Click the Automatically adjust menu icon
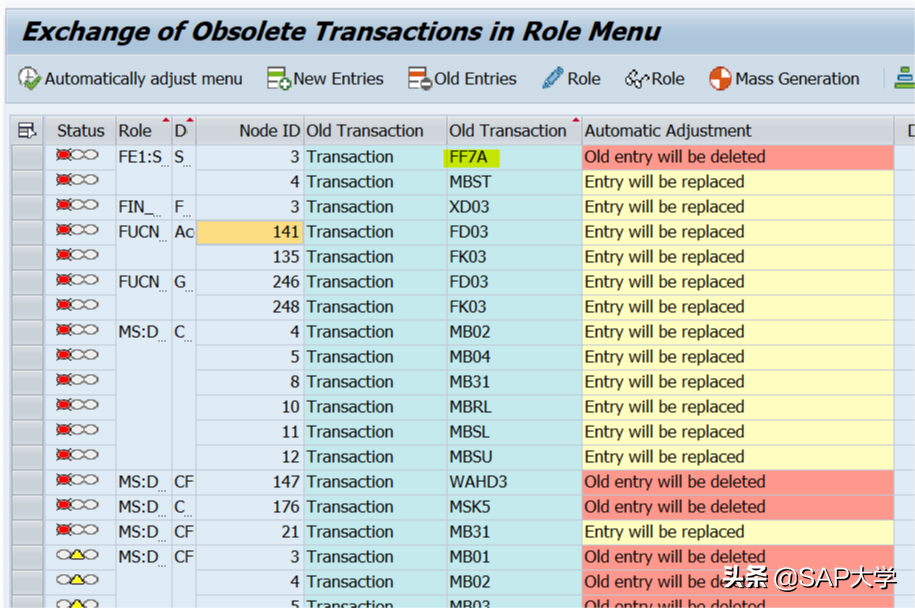Image resolution: width=915 pixels, height=608 pixels. 30,78
